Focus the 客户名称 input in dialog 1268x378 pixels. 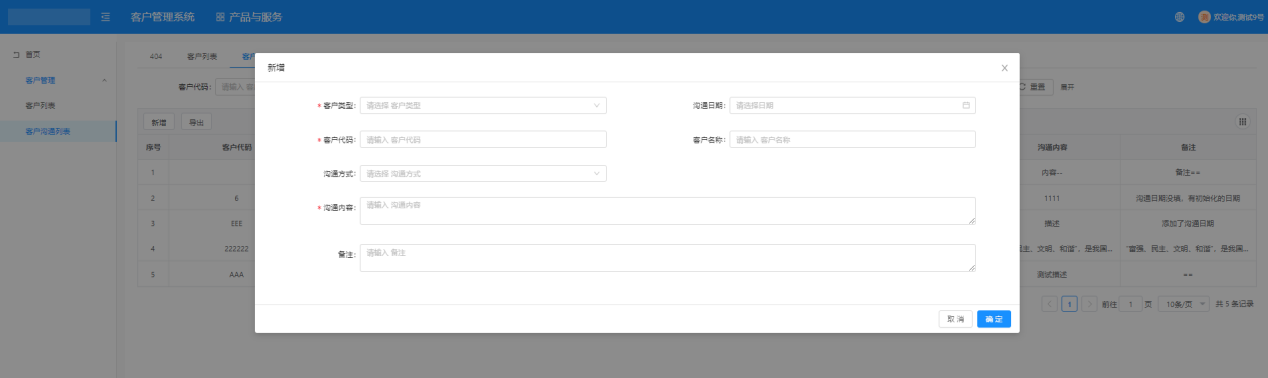coord(853,139)
